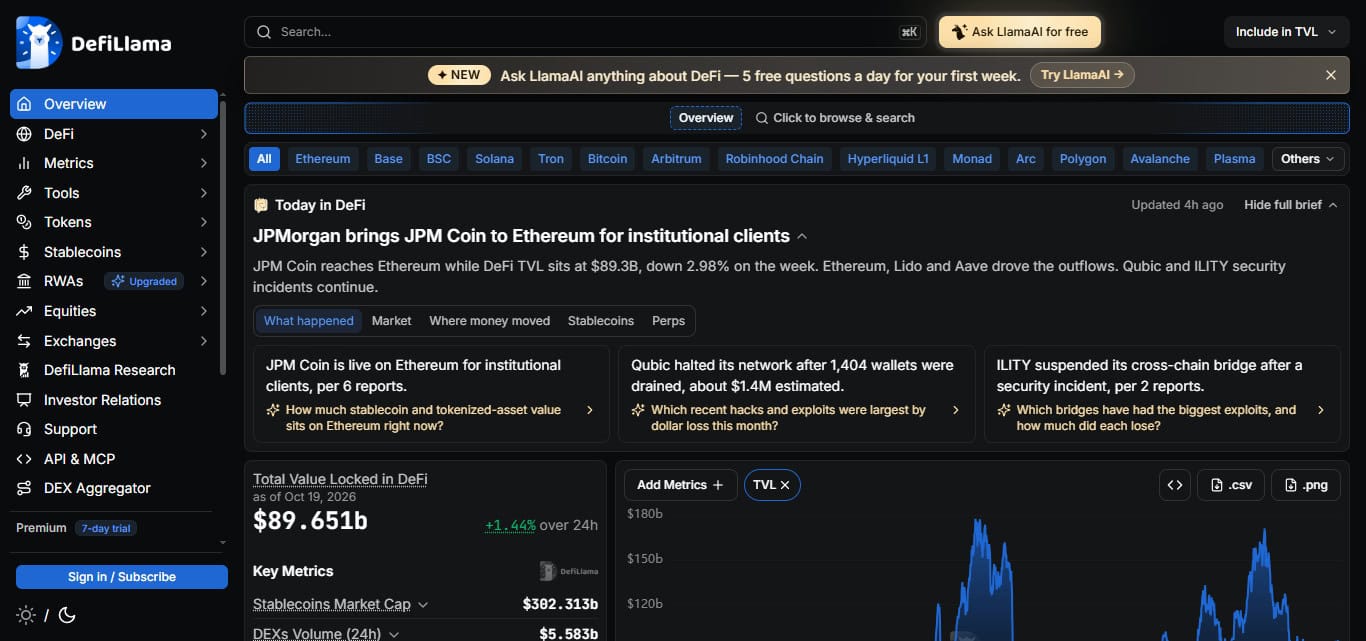This screenshot has width=1366, height=641.
Task: Filter by the Solana chain
Action: pyautogui.click(x=494, y=159)
